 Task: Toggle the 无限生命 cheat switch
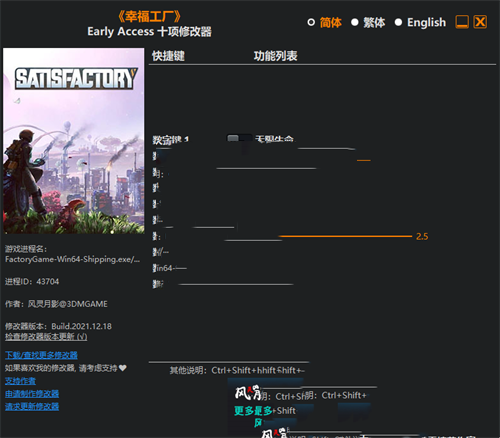239,138
